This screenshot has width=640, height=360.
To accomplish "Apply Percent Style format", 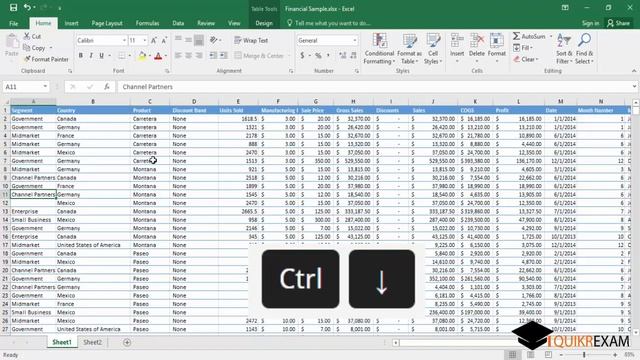I will (318, 56).
